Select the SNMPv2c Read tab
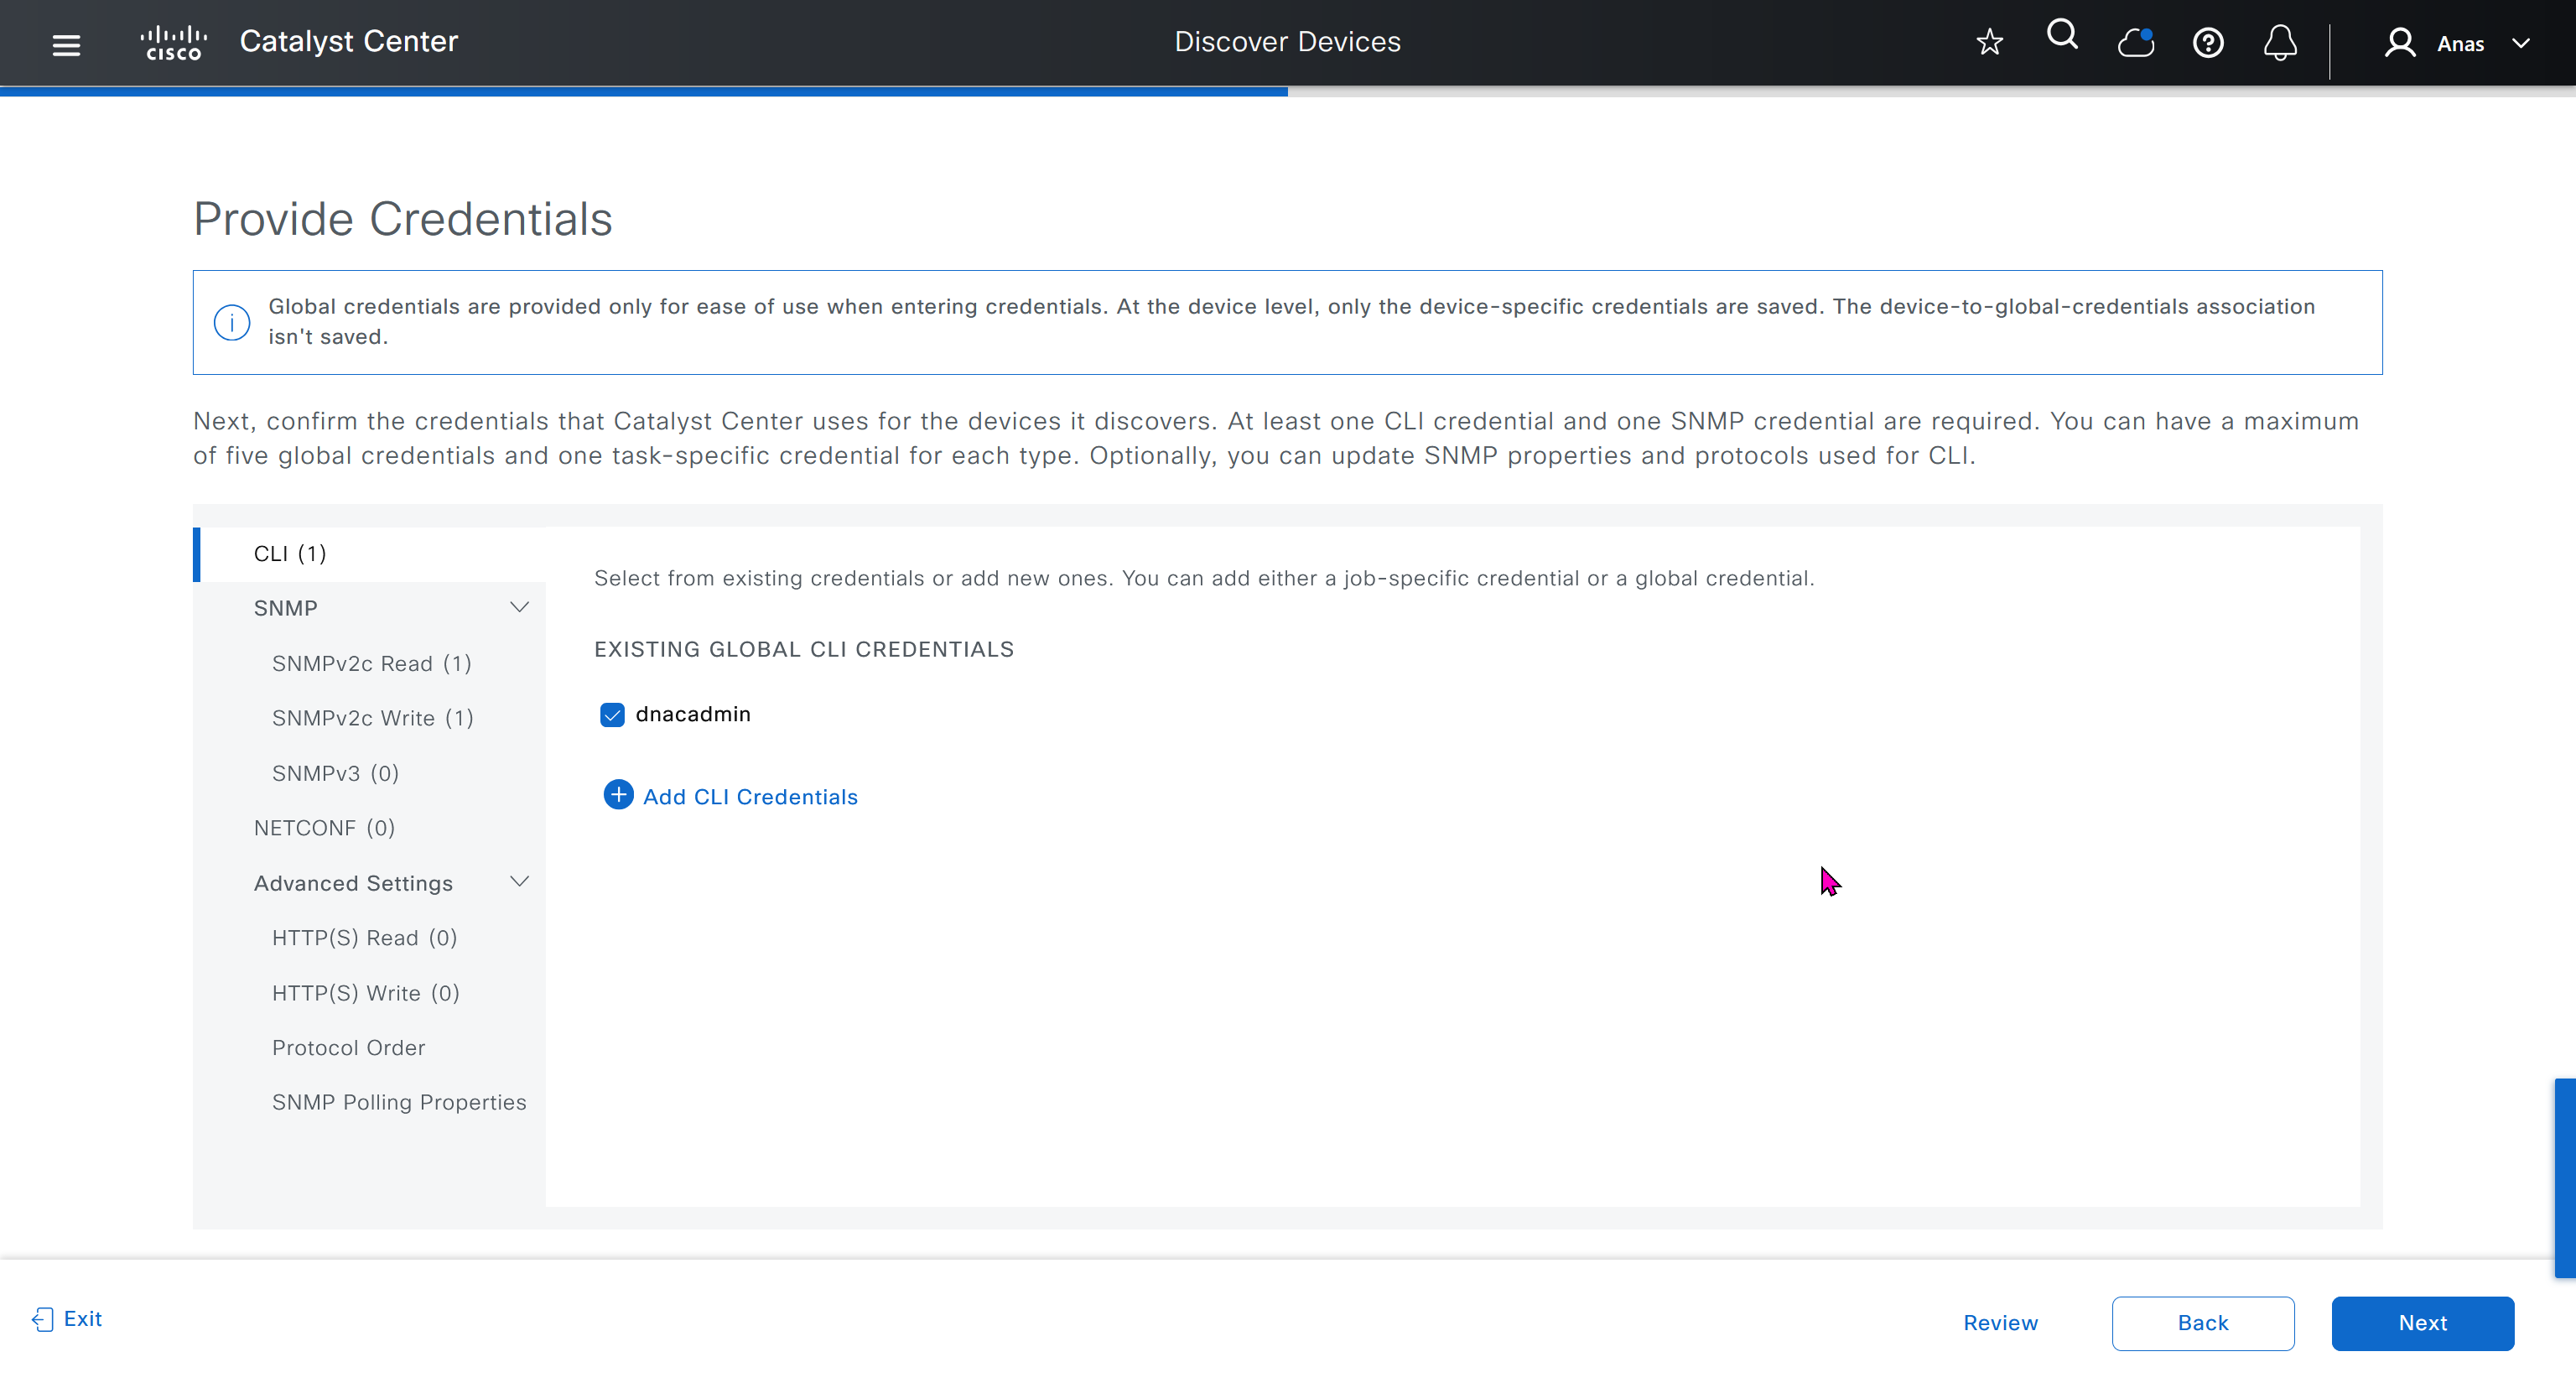2576x1388 pixels. pyautogui.click(x=371, y=663)
